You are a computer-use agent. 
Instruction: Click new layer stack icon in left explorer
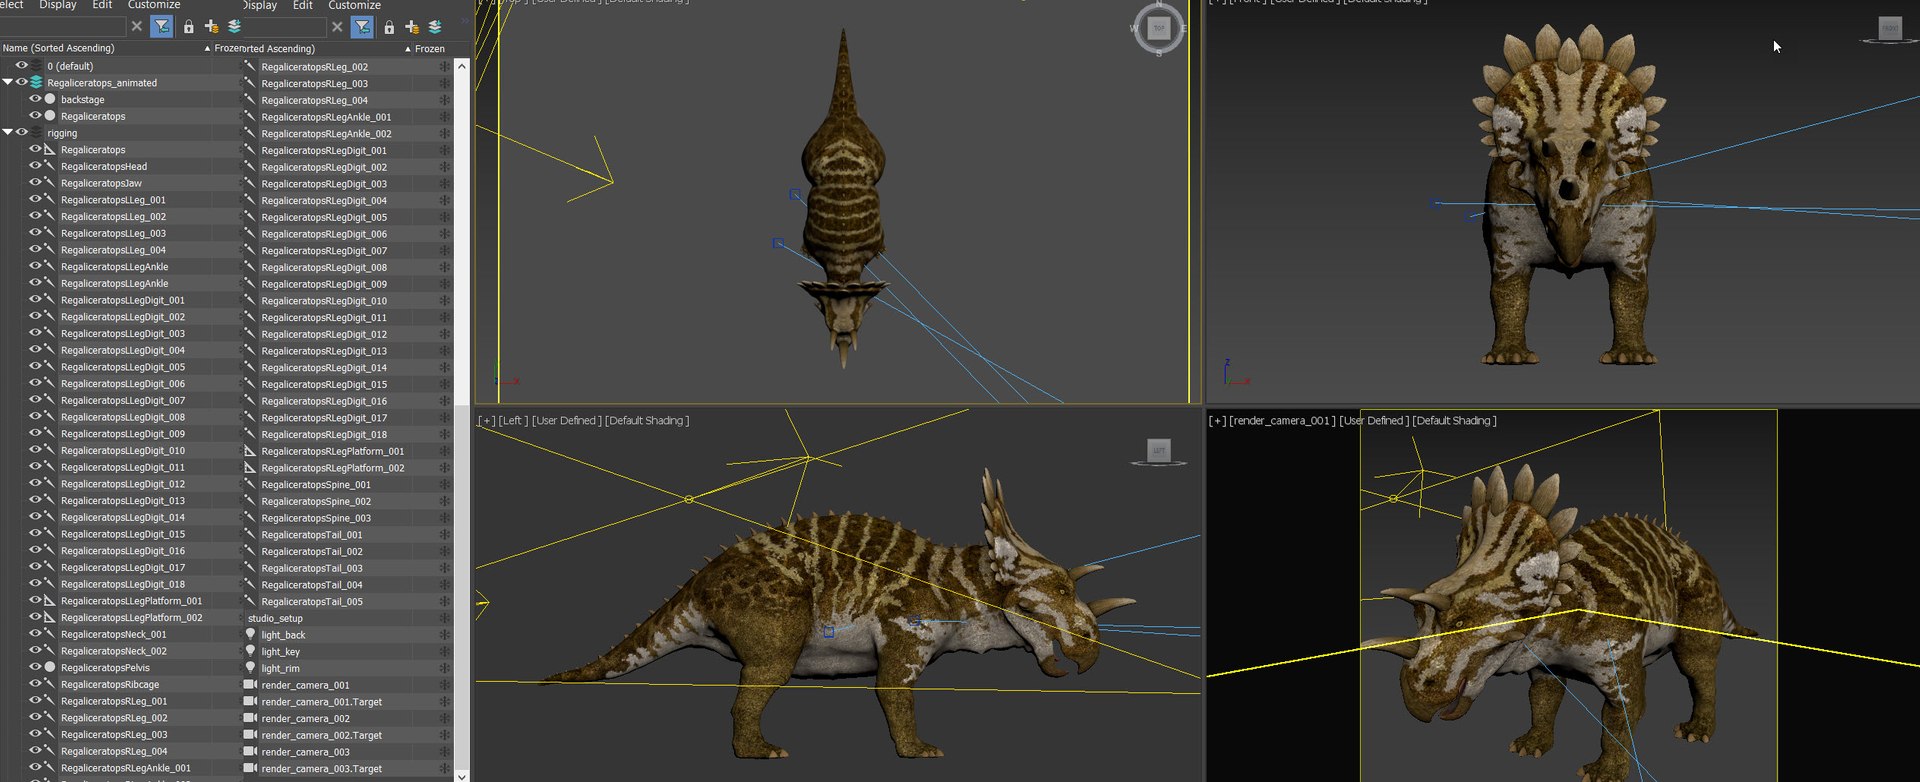(234, 27)
